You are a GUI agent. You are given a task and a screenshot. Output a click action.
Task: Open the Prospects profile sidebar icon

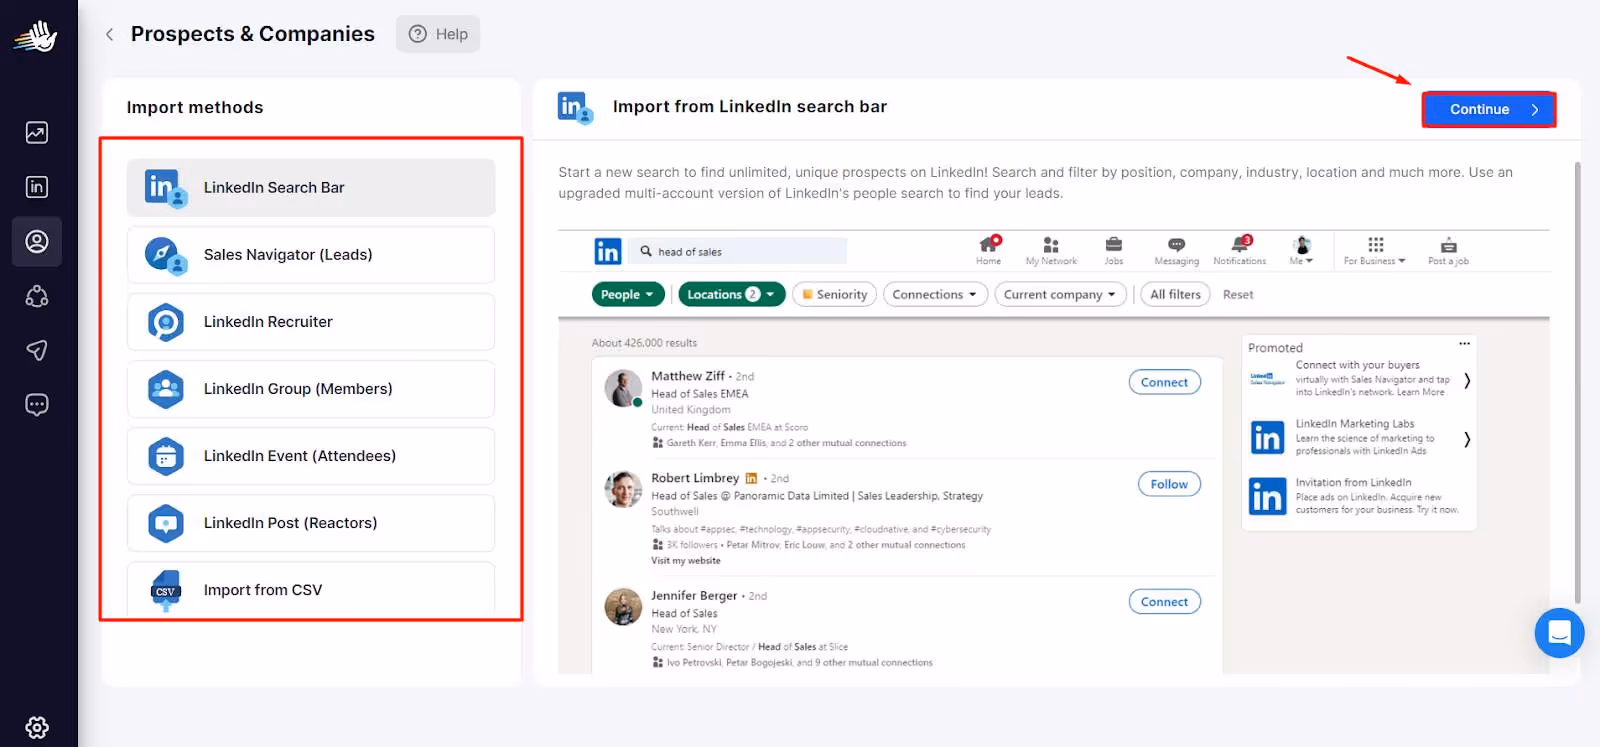(x=37, y=242)
